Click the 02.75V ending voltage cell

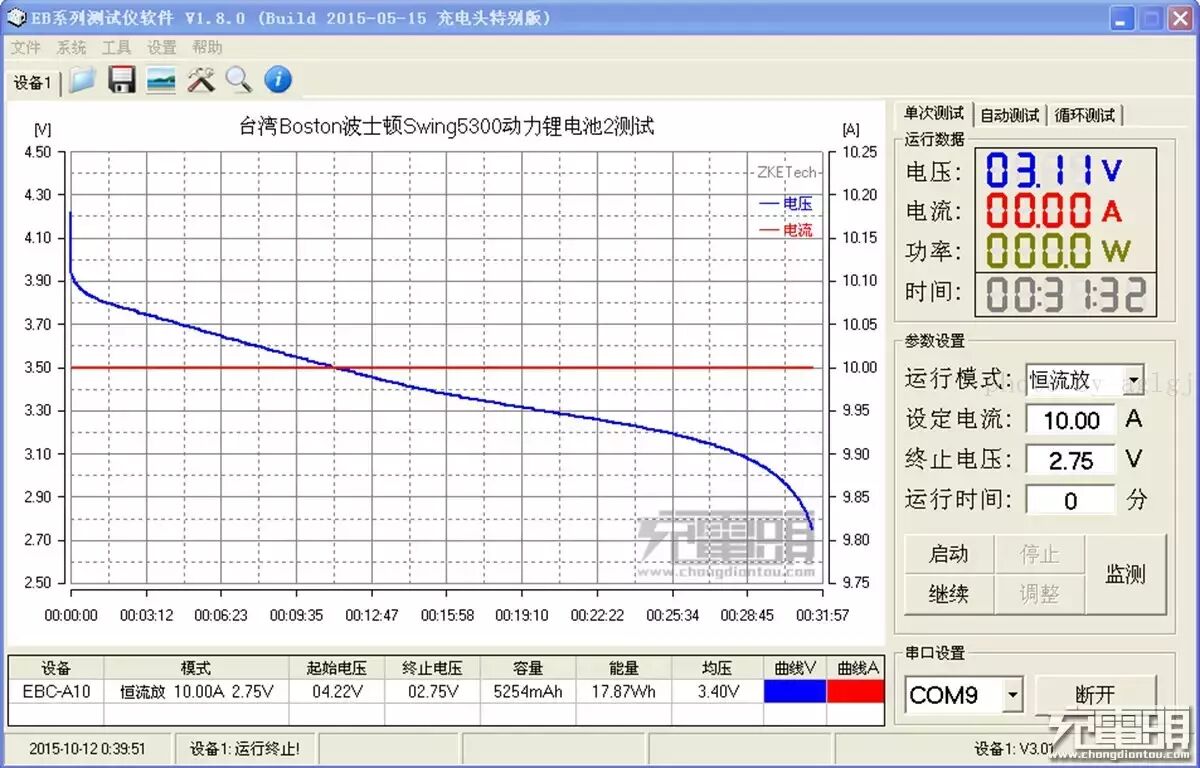[433, 691]
